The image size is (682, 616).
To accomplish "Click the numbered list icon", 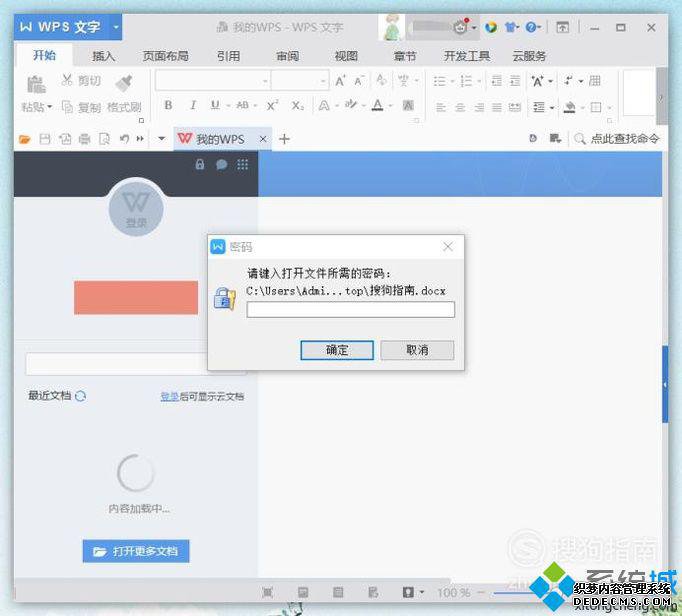I will click(466, 81).
